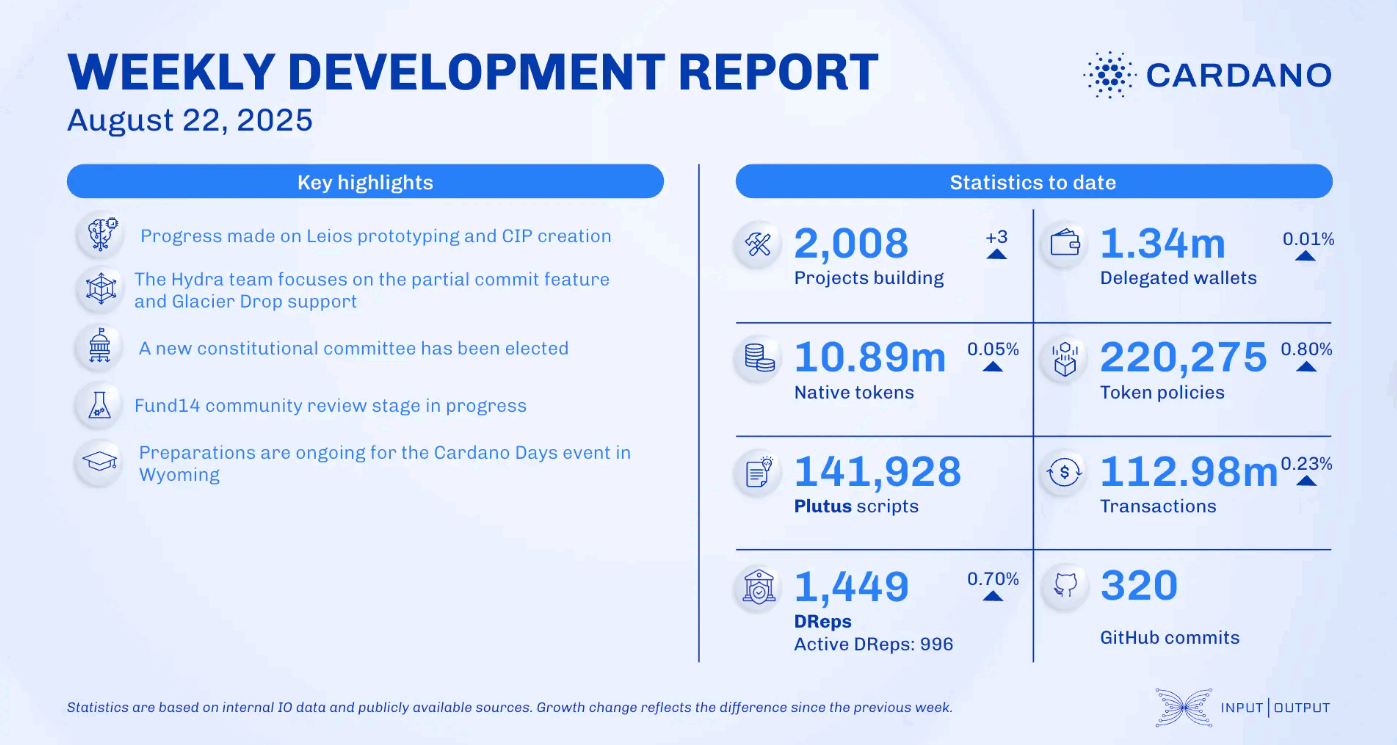This screenshot has width=1397, height=745.
Task: Click the 1,449 DReps value
Action: 852,587
